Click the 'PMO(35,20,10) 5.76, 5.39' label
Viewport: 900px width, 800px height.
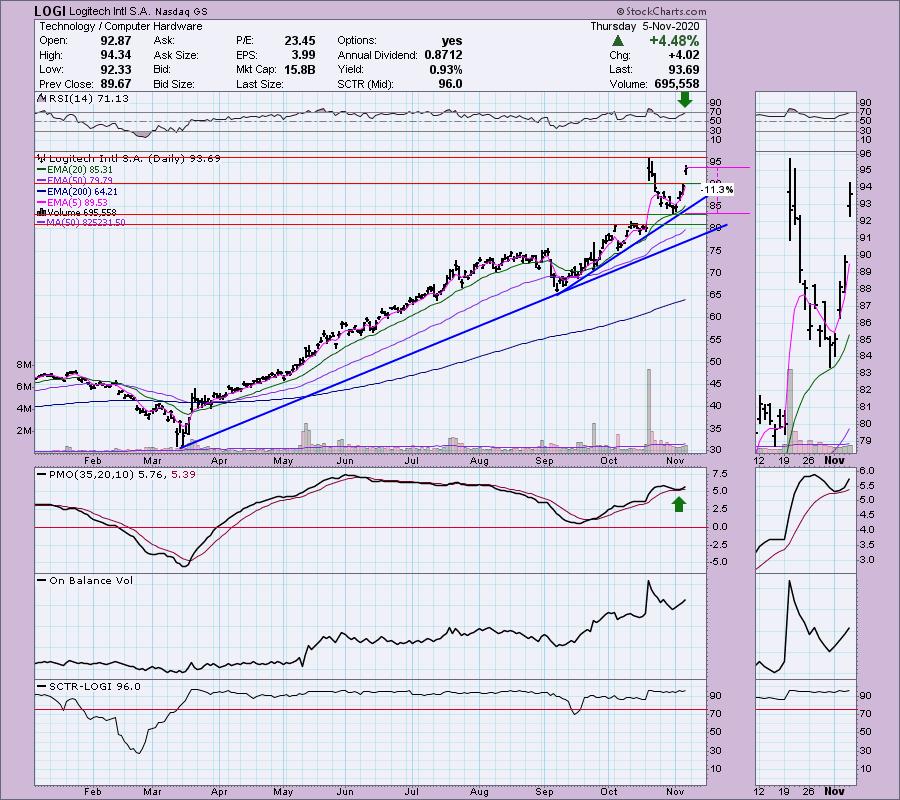122,475
